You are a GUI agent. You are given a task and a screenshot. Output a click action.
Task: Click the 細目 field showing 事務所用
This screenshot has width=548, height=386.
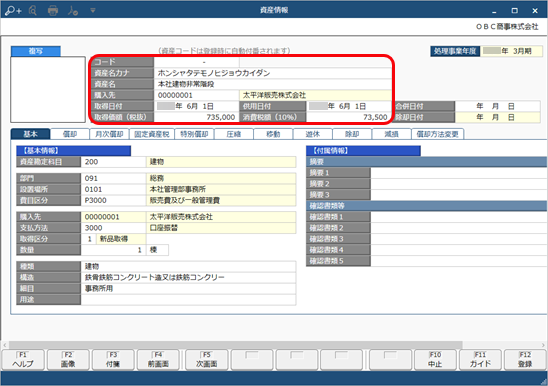188,288
